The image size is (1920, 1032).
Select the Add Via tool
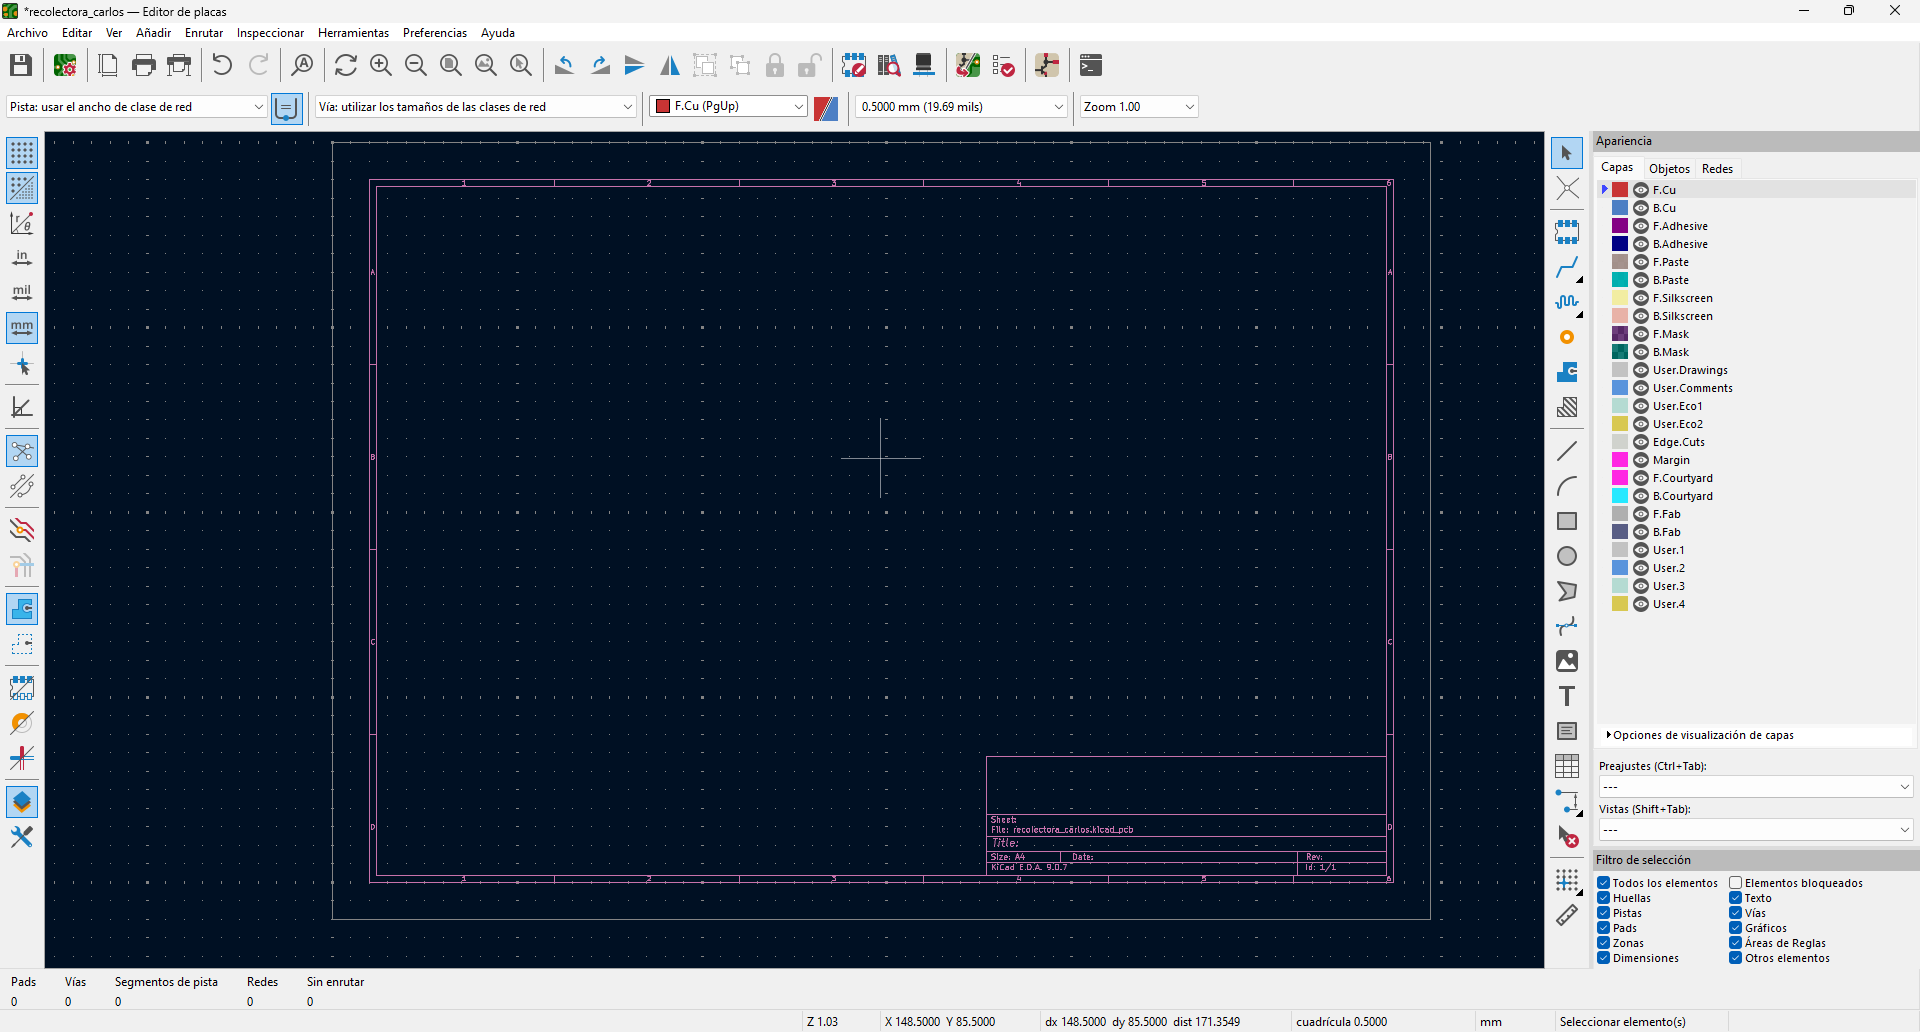(x=1567, y=337)
